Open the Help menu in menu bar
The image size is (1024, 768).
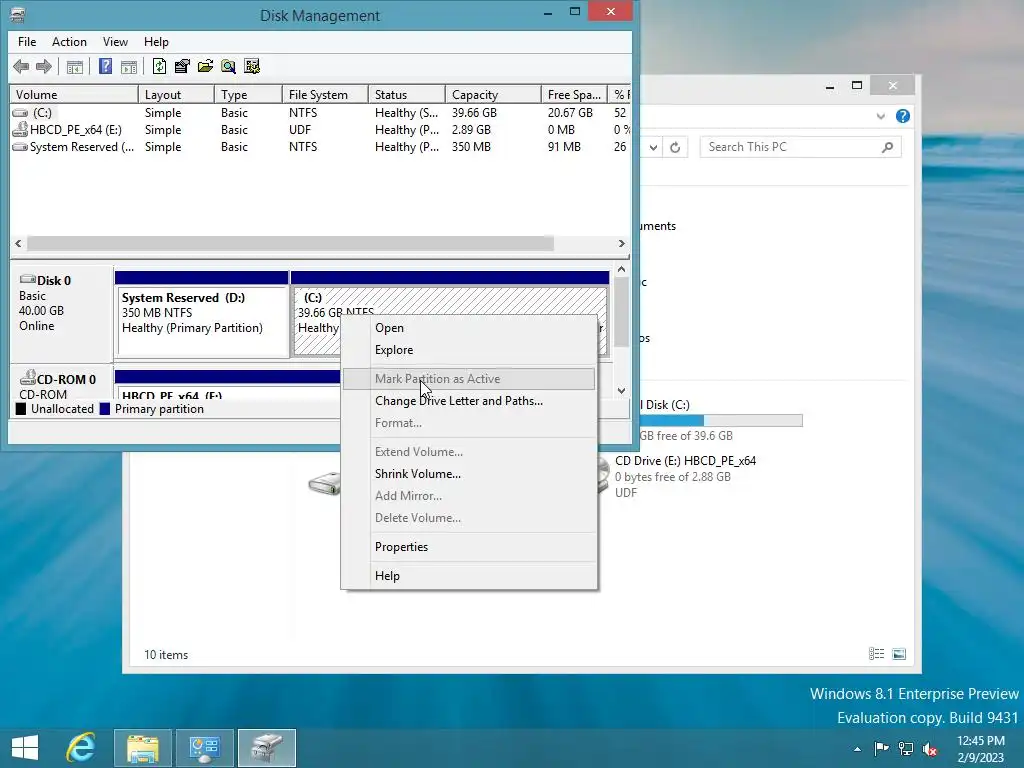point(156,42)
